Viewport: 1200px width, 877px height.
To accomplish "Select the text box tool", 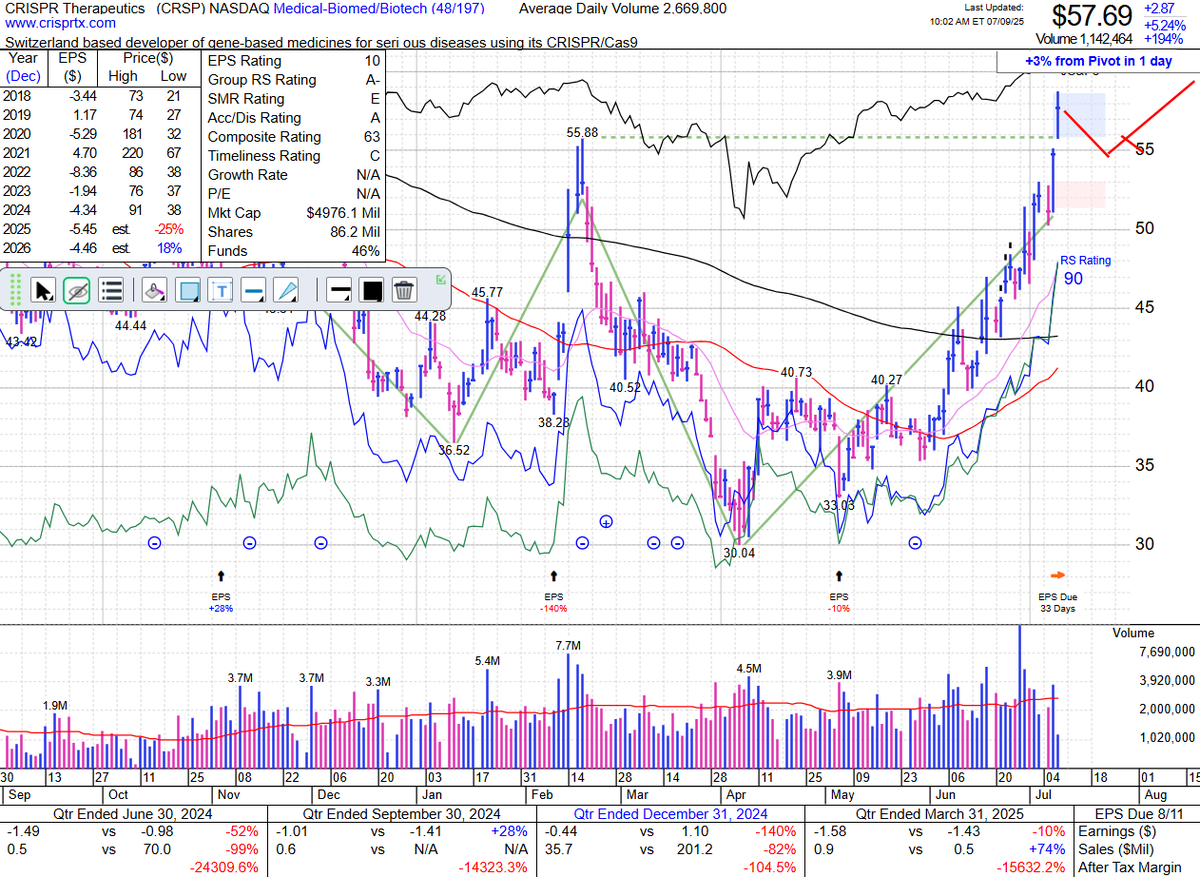I will (220, 291).
